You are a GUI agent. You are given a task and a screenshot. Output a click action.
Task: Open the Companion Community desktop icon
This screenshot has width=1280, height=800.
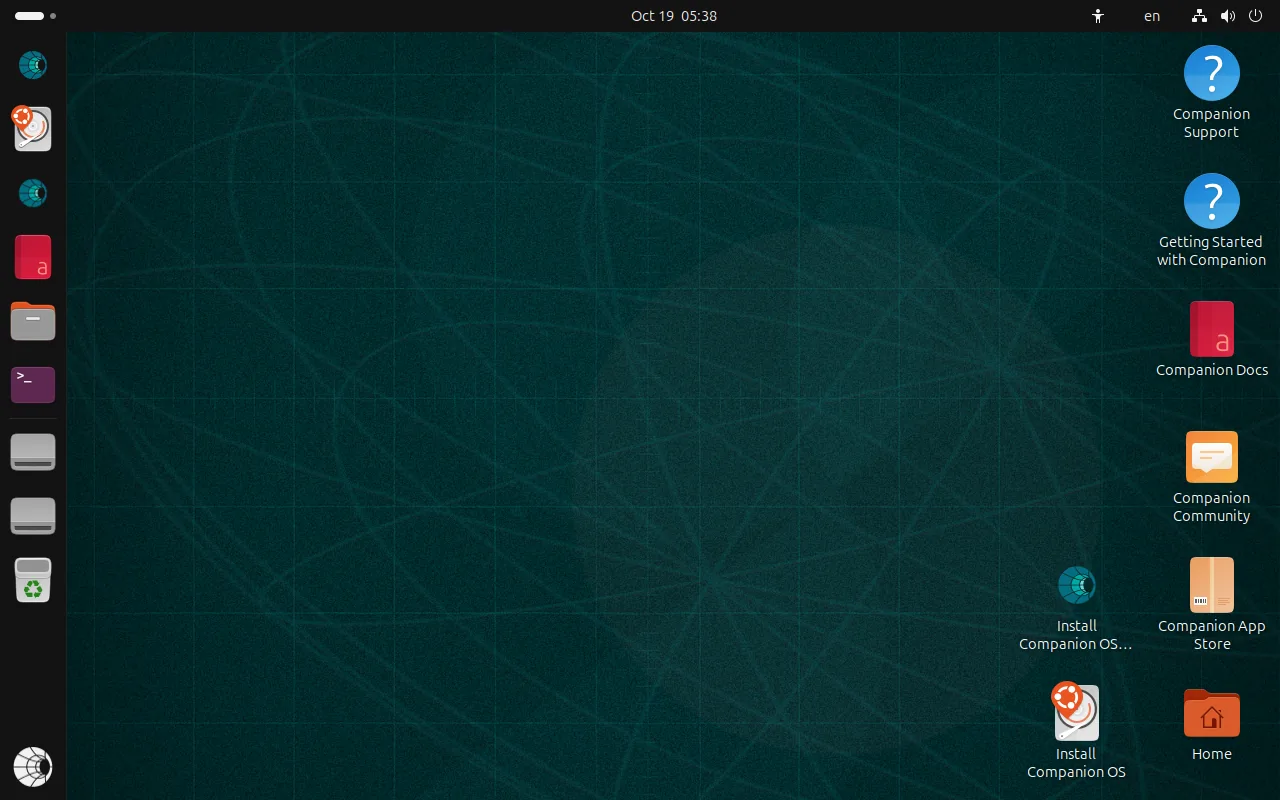1211,476
